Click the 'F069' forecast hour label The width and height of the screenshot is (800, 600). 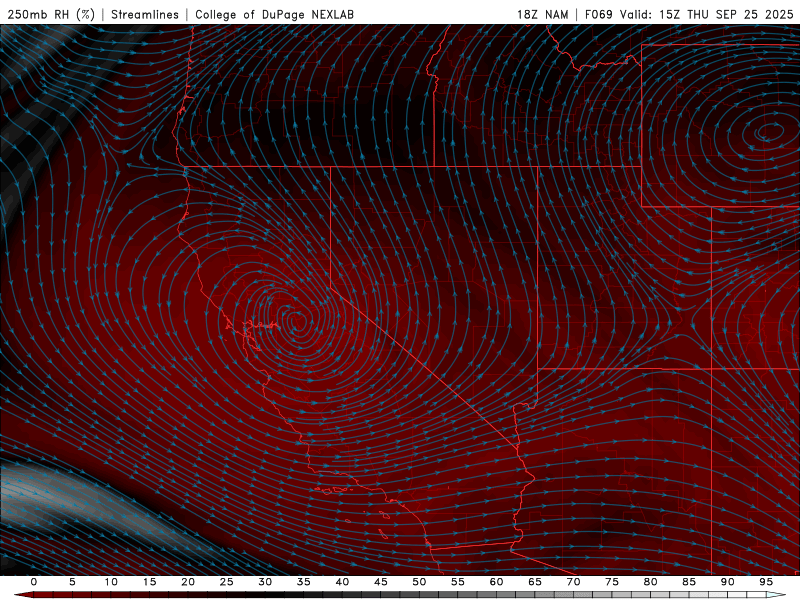[598, 14]
